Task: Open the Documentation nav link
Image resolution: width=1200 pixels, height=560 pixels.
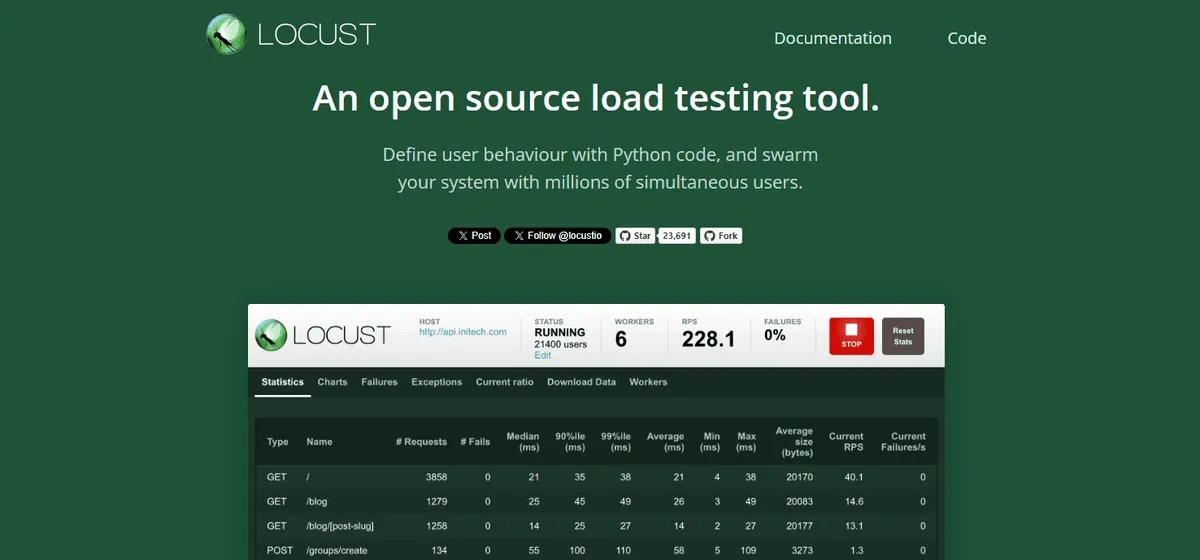Action: click(832, 38)
